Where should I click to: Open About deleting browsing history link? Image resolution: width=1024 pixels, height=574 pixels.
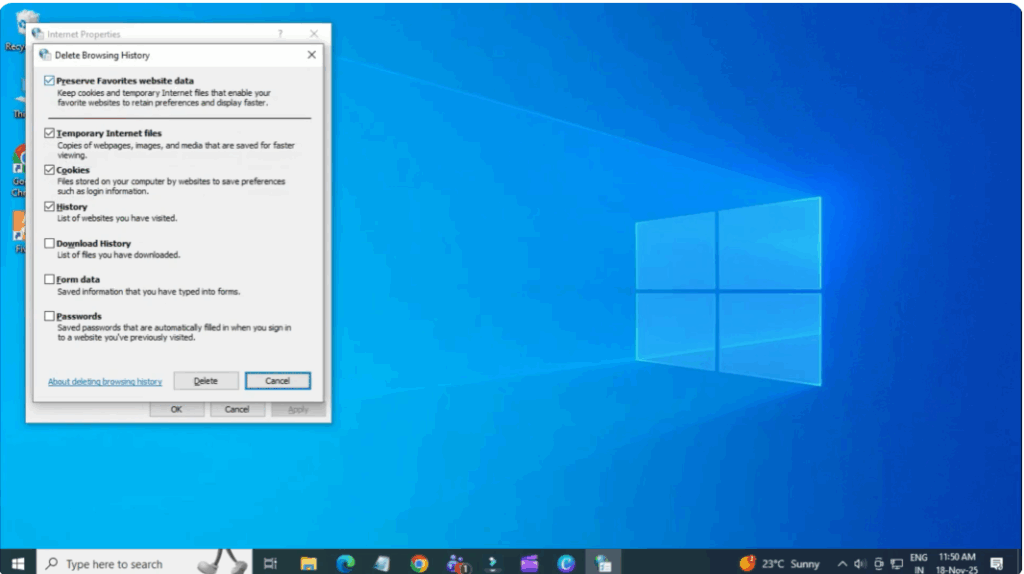click(105, 382)
